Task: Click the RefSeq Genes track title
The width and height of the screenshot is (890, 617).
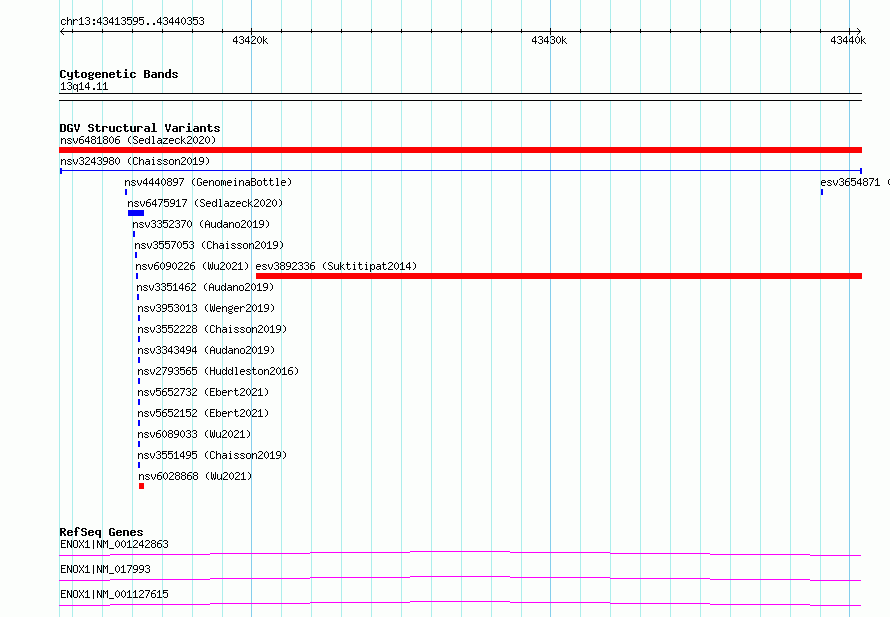Action: (x=101, y=532)
